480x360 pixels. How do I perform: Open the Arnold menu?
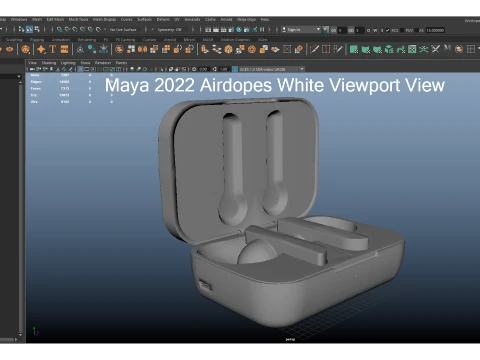(226, 20)
